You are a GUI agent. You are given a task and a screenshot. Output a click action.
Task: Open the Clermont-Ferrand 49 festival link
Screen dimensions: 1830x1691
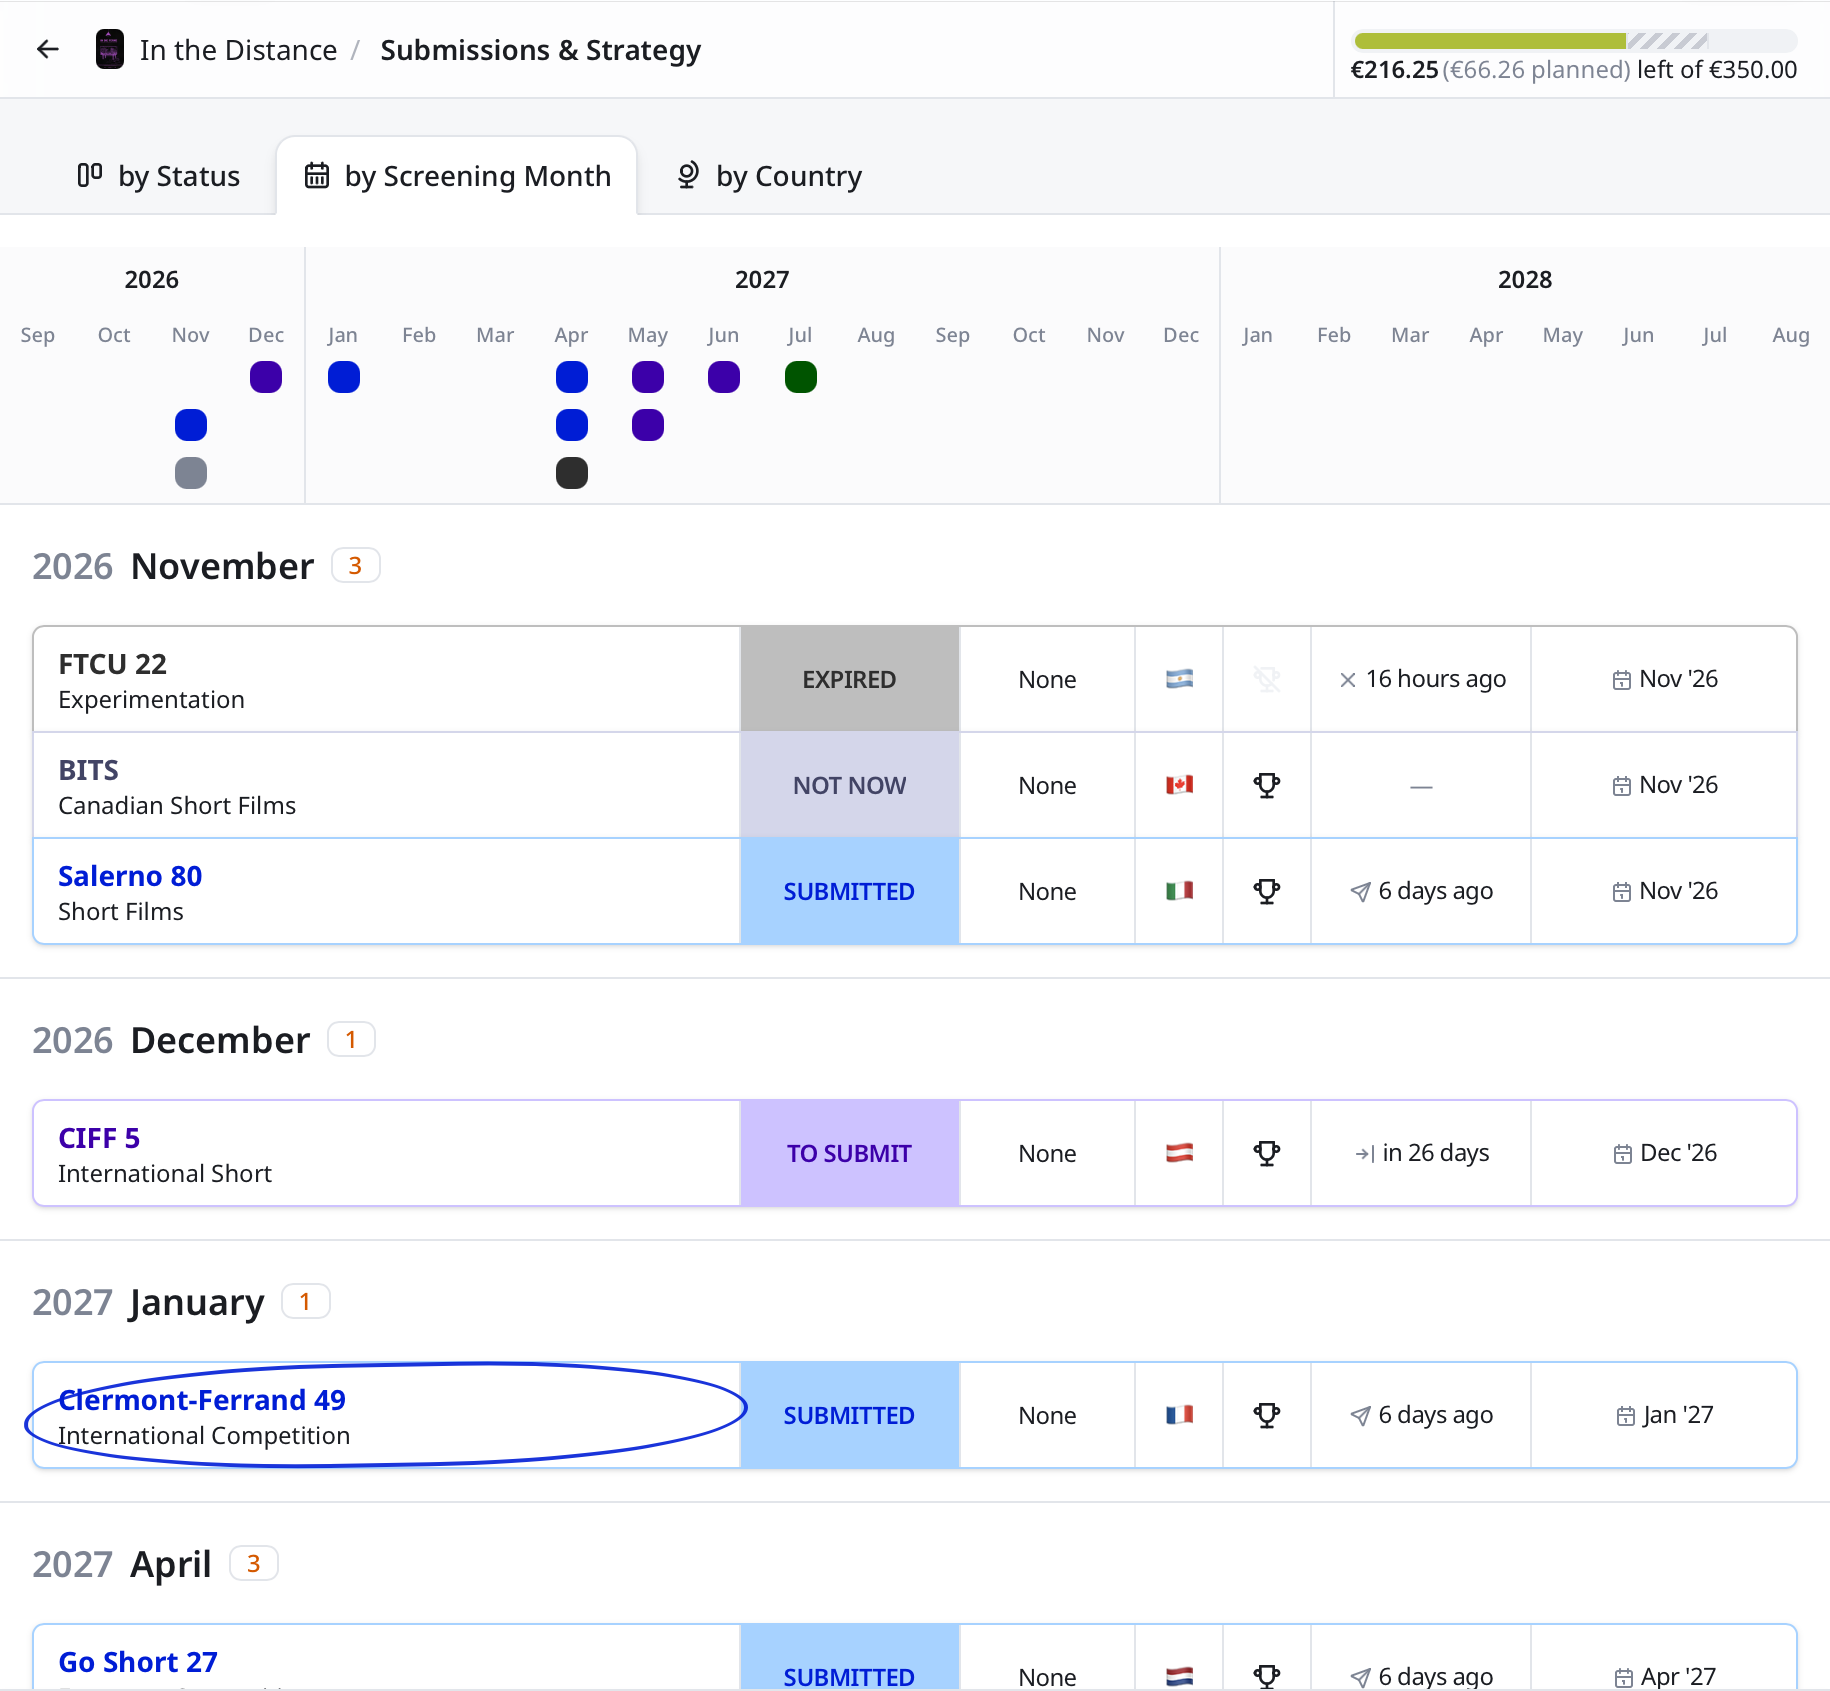(202, 1400)
